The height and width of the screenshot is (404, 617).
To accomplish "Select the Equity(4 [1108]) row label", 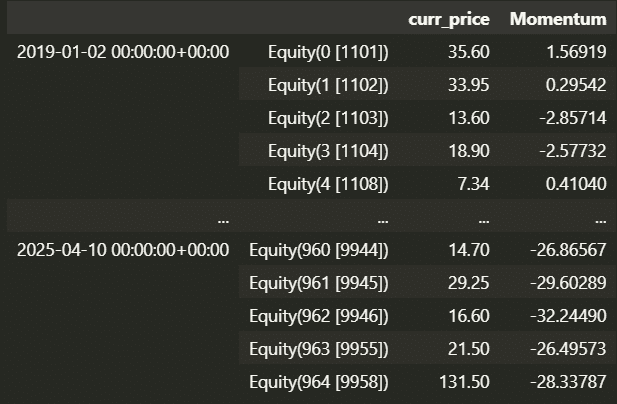I will 328,184.
